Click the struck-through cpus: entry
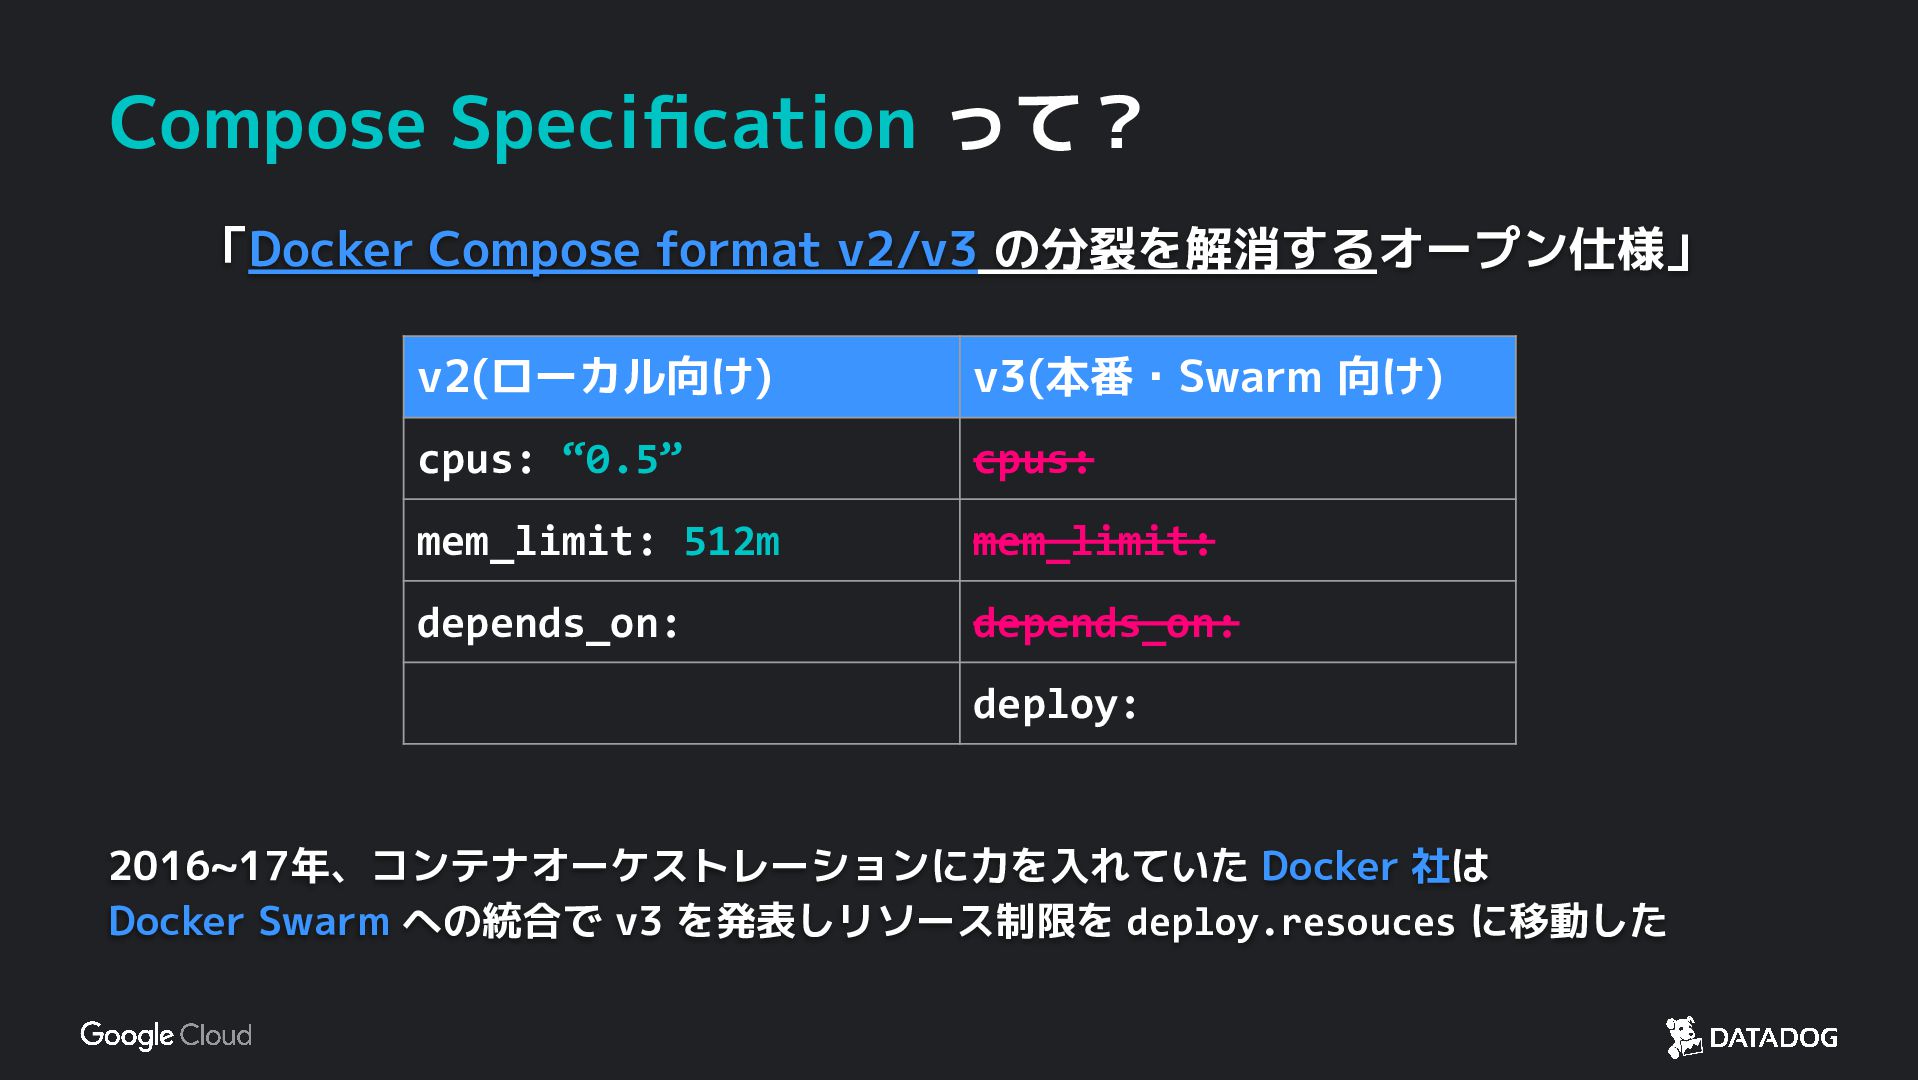The height and width of the screenshot is (1080, 1918). 1034,460
